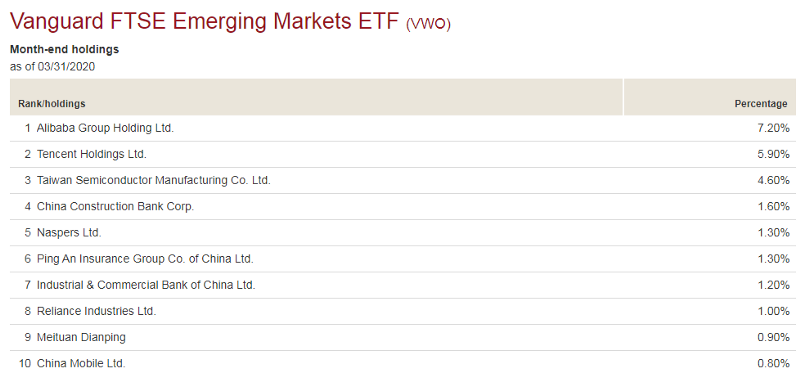The image size is (800, 377).
Task: Open Alibaba Group Holding Ltd. holding
Action: click(x=105, y=128)
